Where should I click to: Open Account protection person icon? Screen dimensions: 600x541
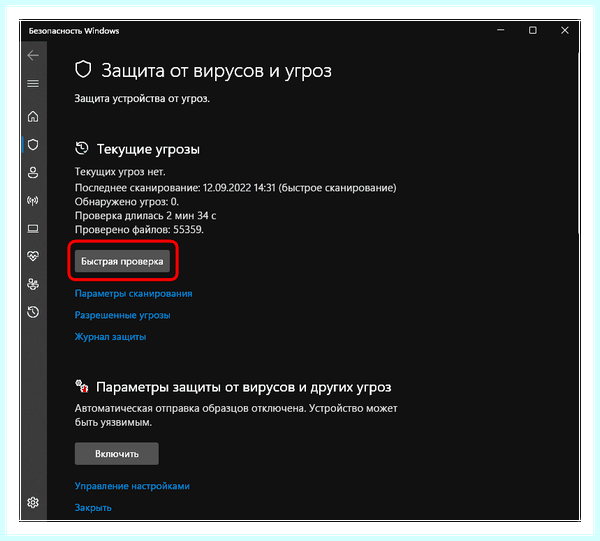(x=33, y=173)
